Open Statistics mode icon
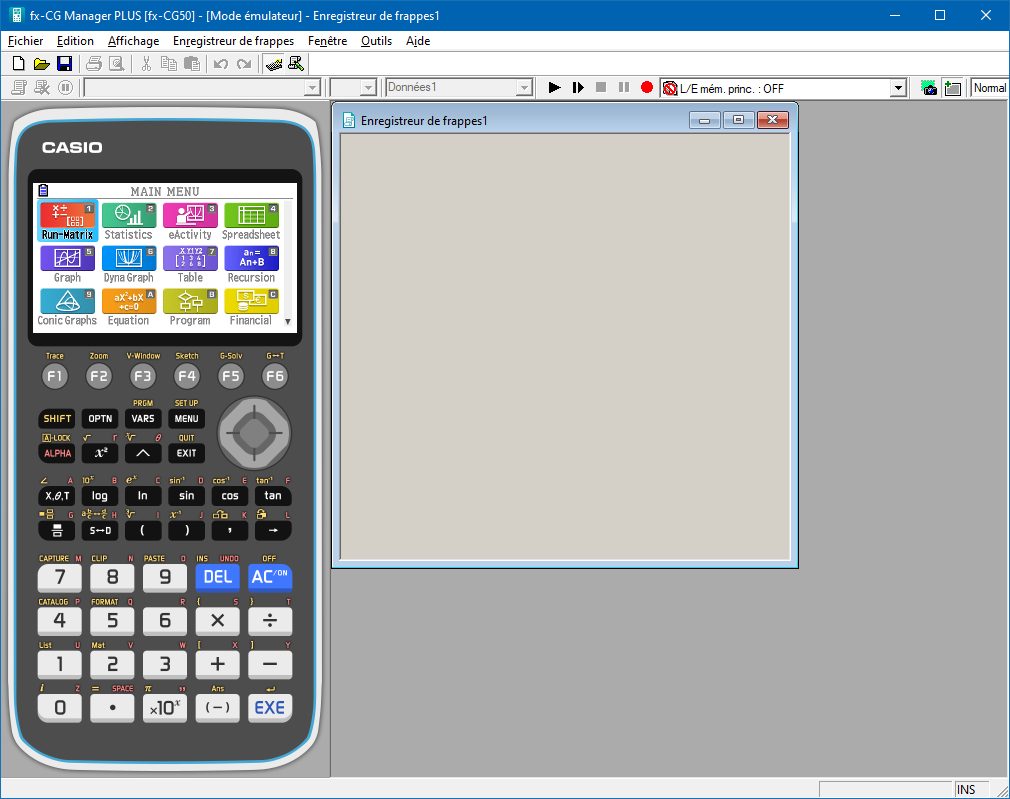The height and width of the screenshot is (799, 1010). coord(128,221)
